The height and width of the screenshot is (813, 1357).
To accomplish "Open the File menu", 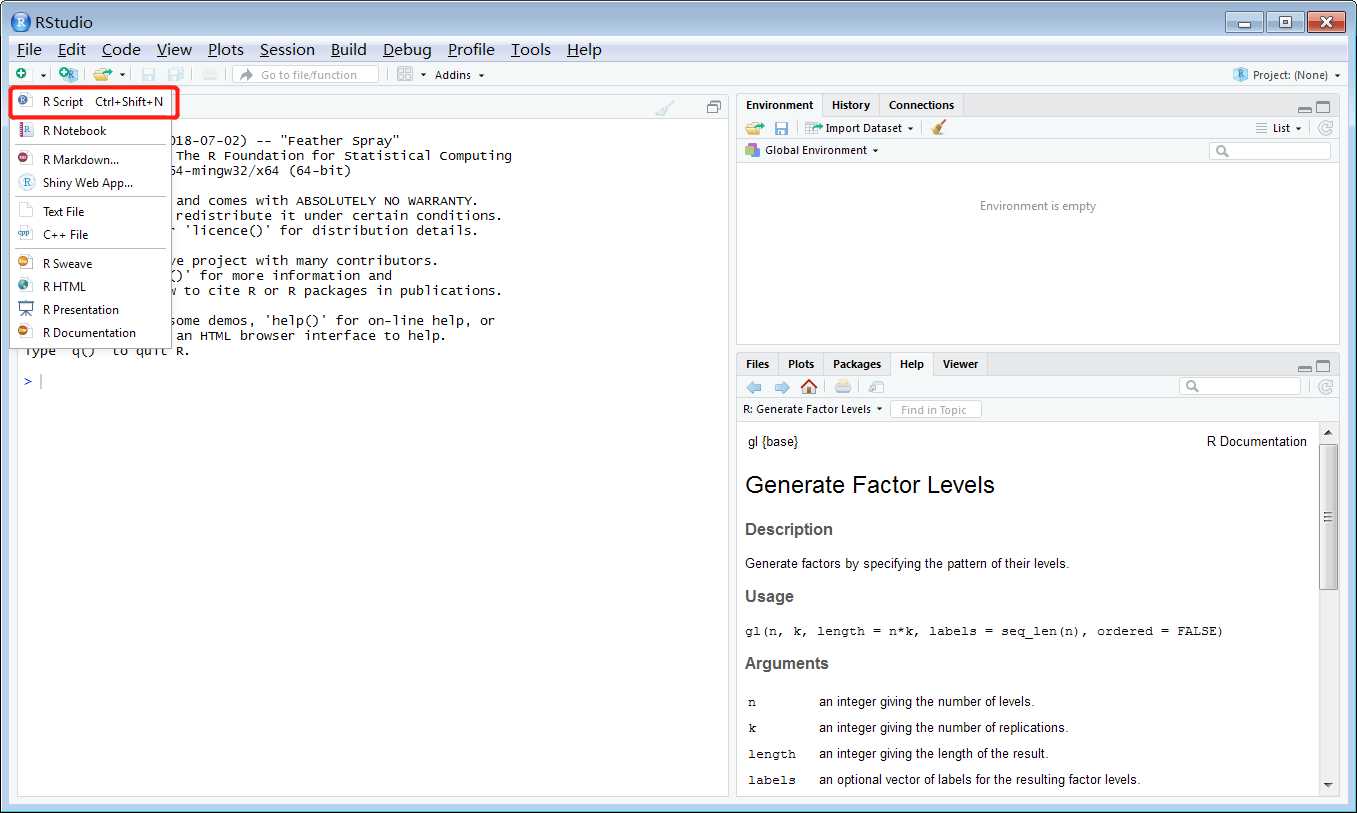I will pos(29,49).
